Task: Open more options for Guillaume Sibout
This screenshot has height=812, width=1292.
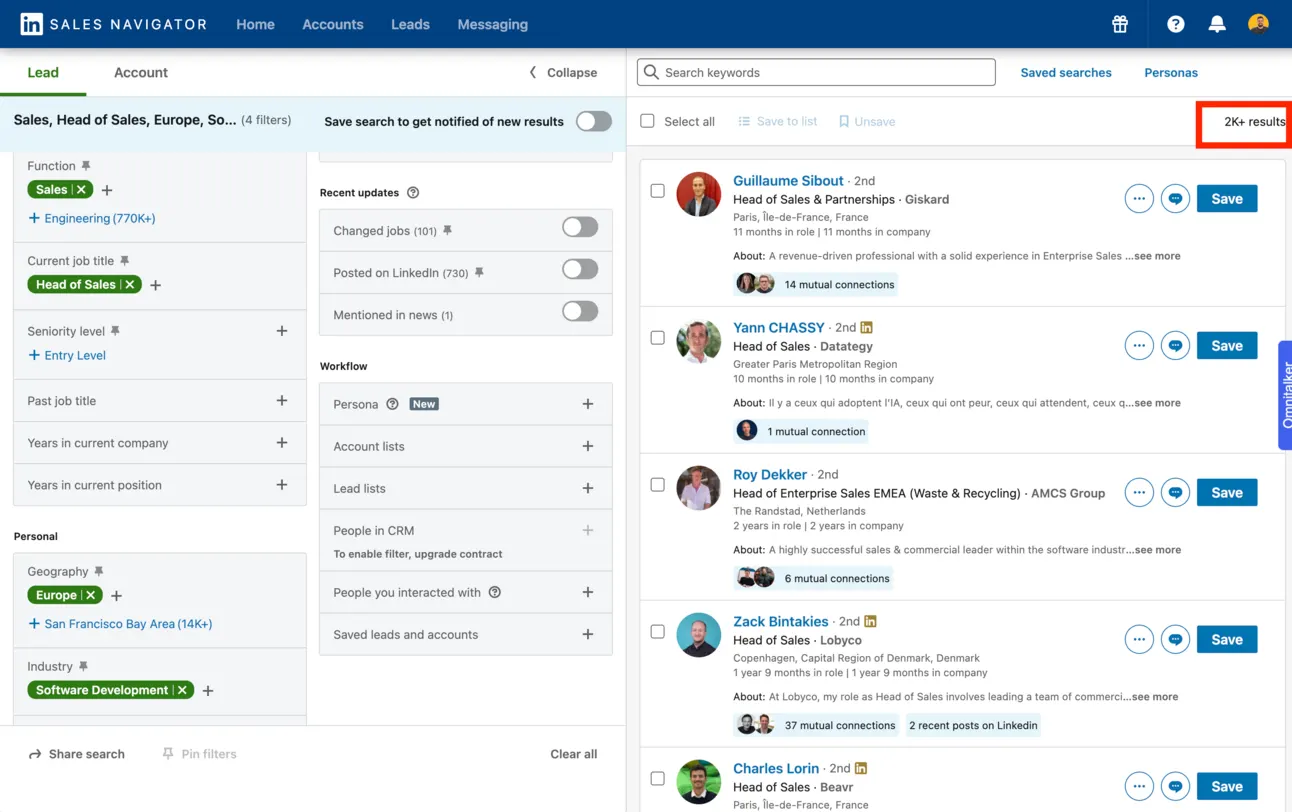Action: click(1139, 198)
